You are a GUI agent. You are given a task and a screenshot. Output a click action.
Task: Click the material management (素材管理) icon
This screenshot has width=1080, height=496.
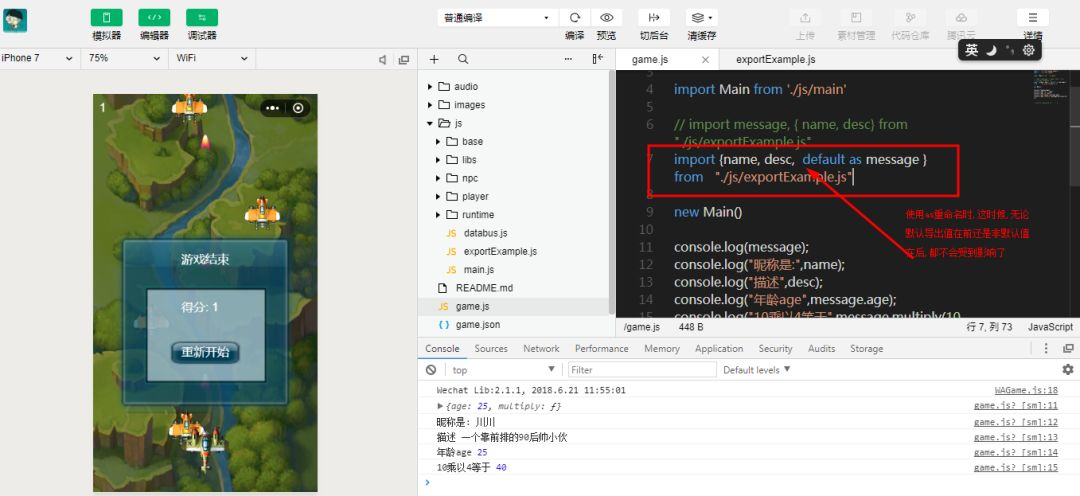coord(856,18)
